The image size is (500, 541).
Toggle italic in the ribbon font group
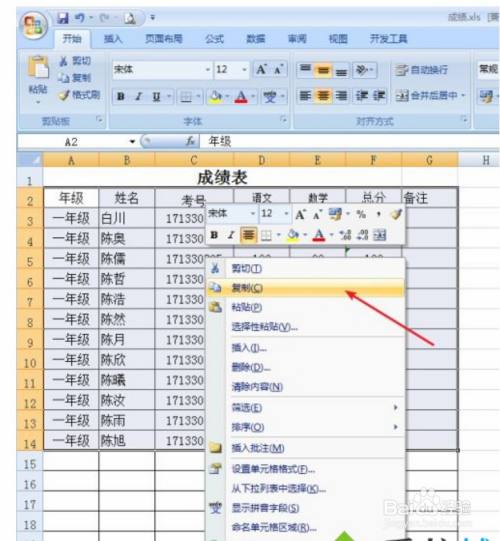[138, 97]
